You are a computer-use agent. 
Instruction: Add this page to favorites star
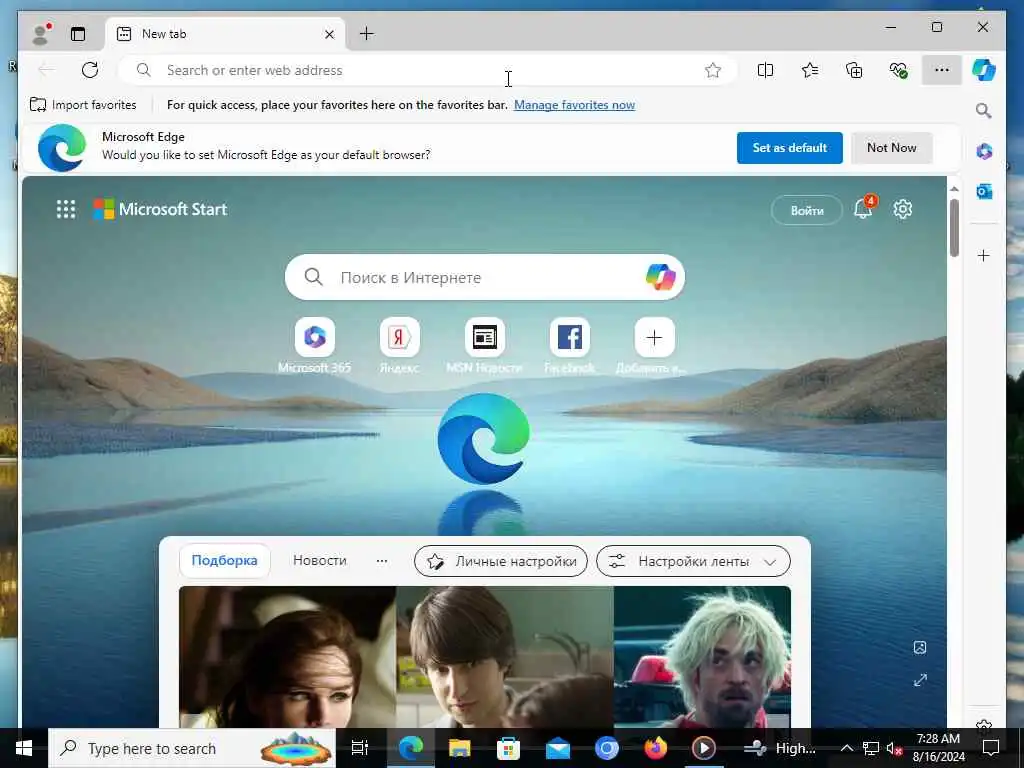[712, 70]
